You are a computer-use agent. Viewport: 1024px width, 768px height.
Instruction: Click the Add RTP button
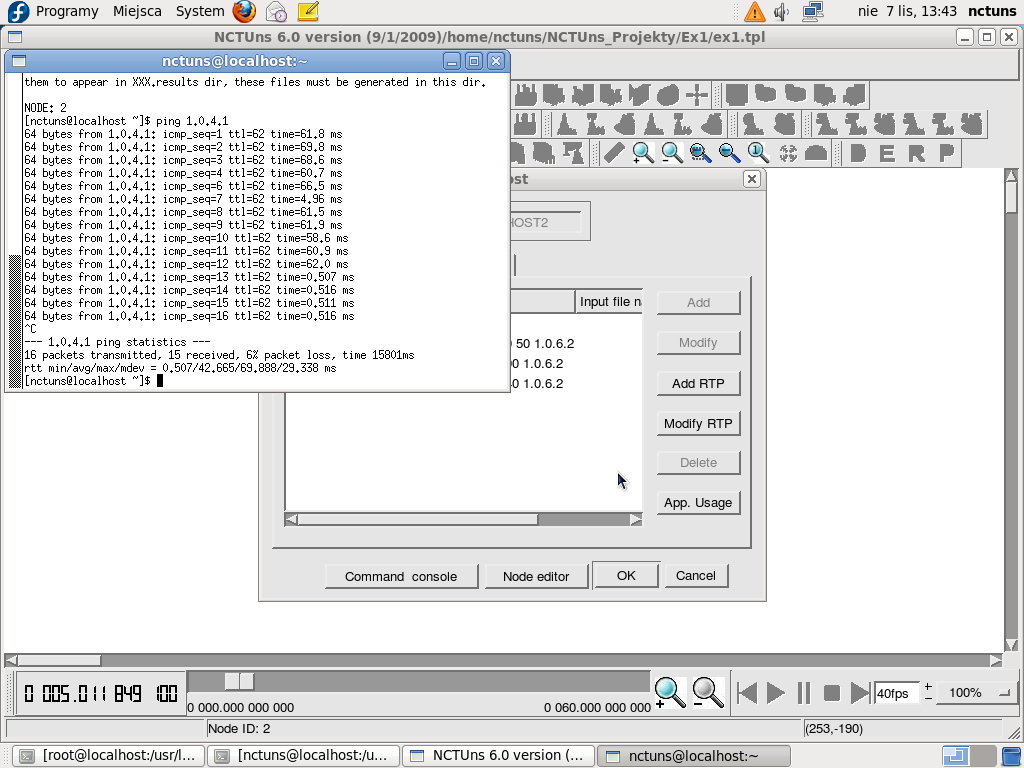pos(698,383)
